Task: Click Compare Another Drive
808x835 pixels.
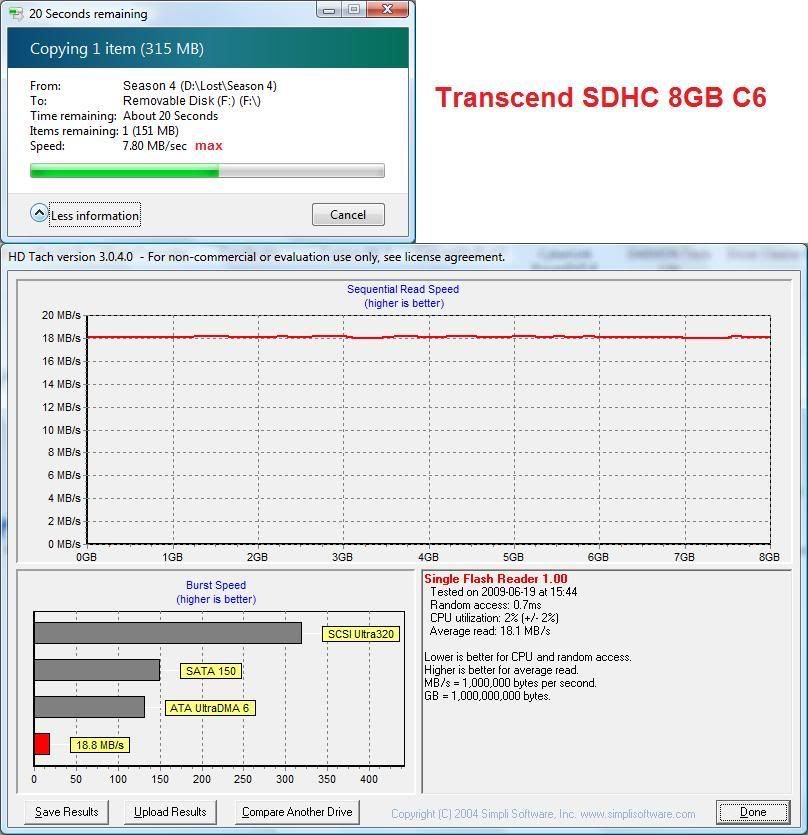Action: coord(298,812)
